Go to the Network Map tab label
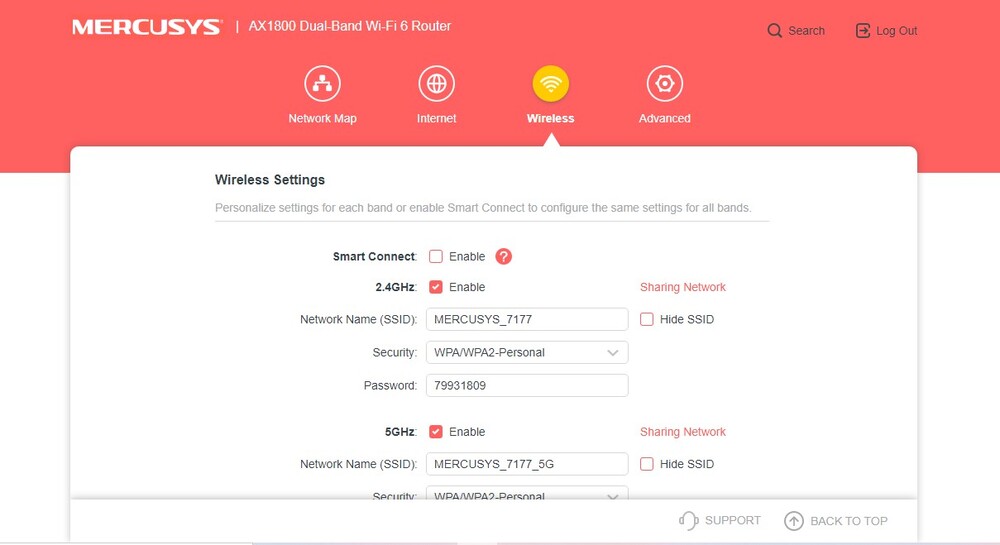Image resolution: width=1000 pixels, height=545 pixels. pos(322,119)
